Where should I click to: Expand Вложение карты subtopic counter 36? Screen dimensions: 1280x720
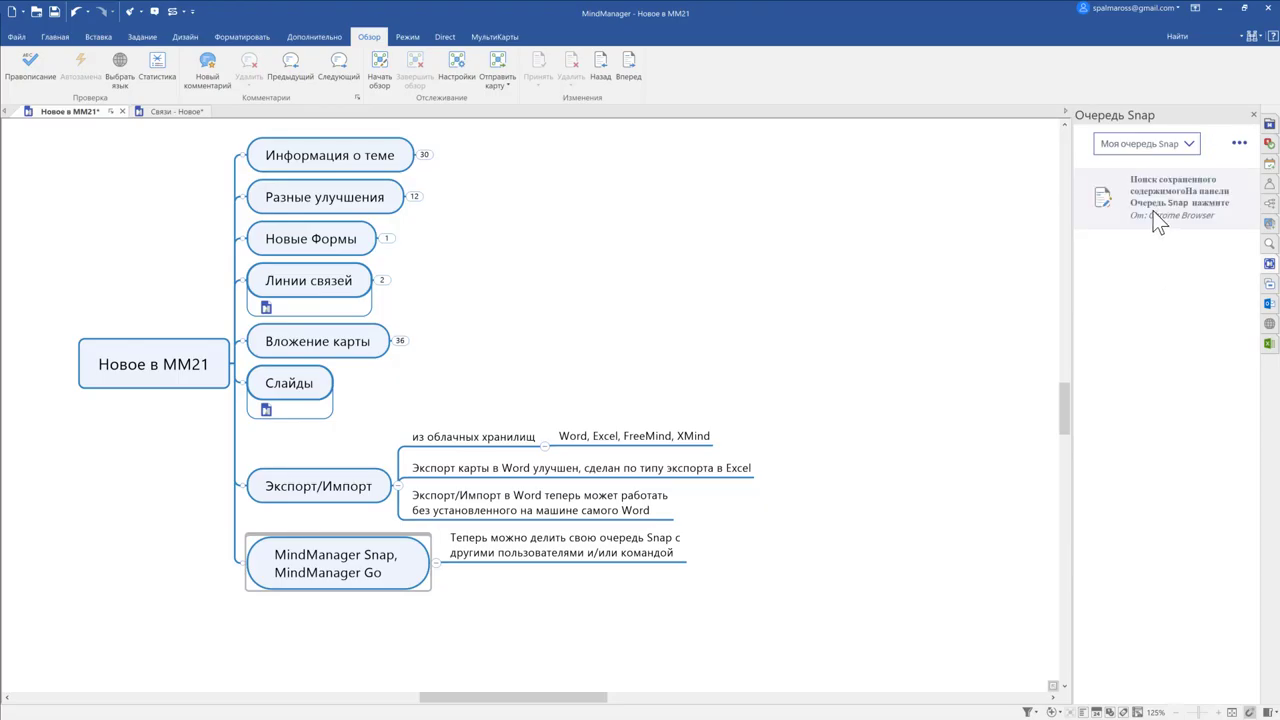400,341
